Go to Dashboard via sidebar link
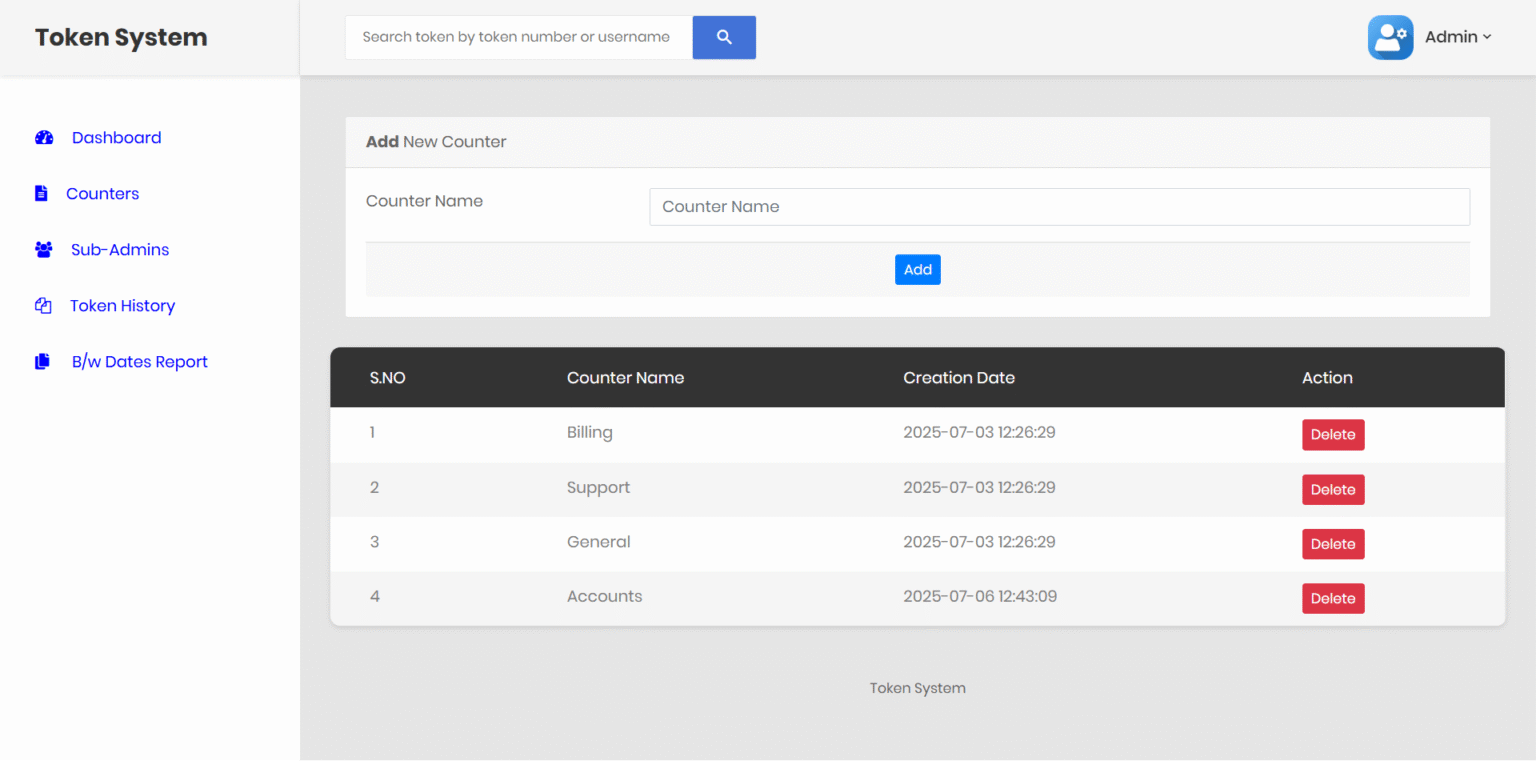The width and height of the screenshot is (1536, 761). click(116, 137)
